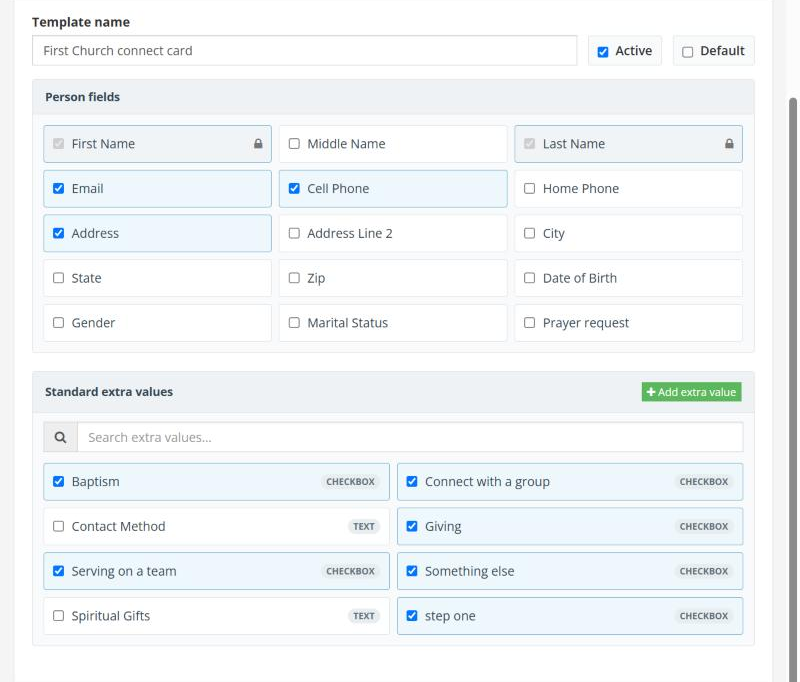Image resolution: width=800 pixels, height=682 pixels.
Task: Uncheck Something else extra value
Action: click(x=412, y=571)
